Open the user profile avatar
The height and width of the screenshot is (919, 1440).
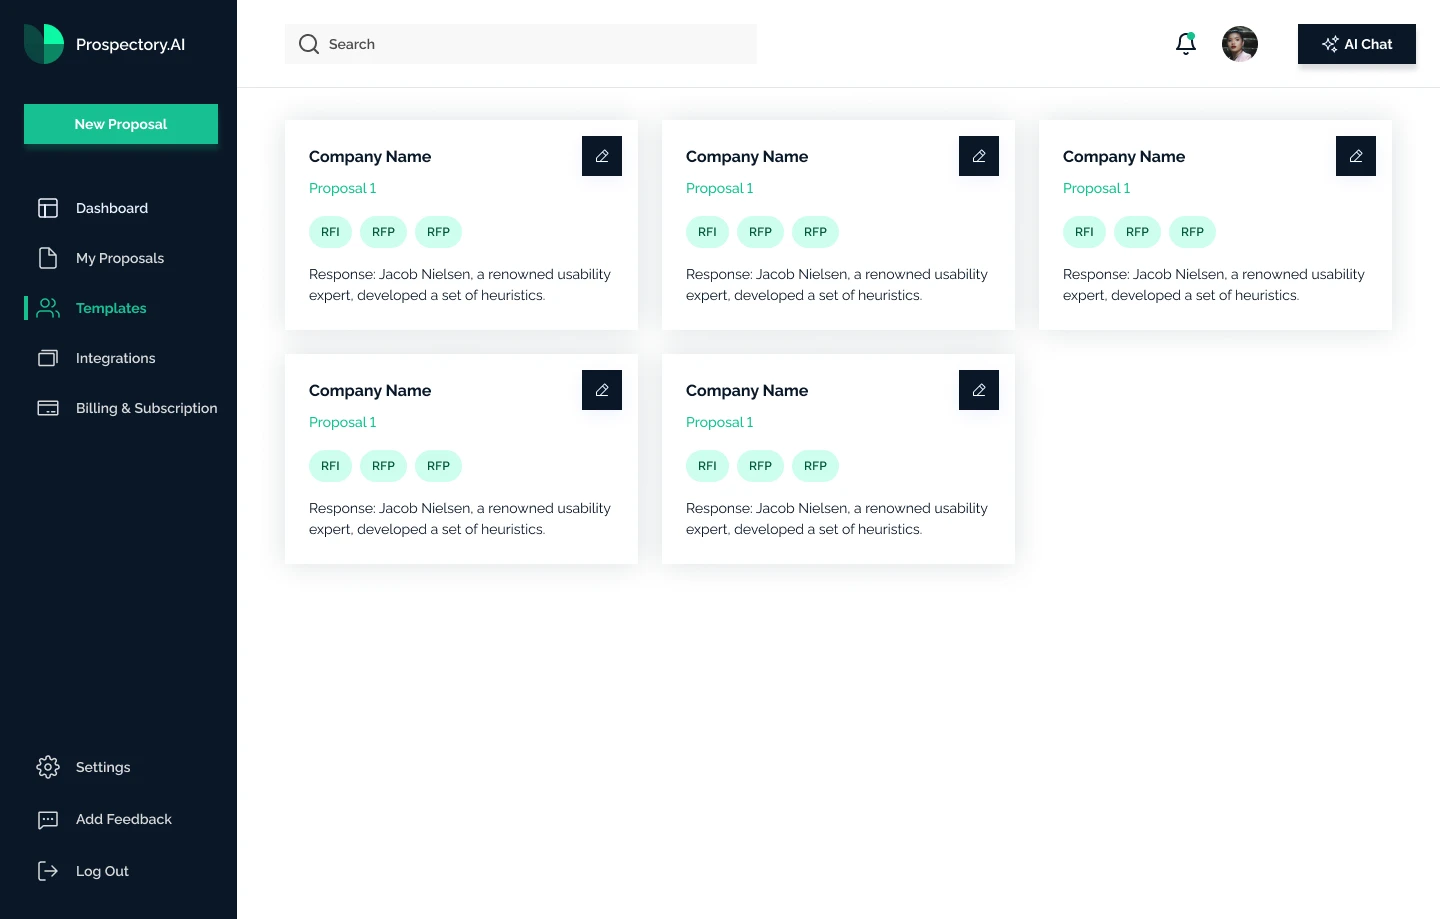point(1240,44)
